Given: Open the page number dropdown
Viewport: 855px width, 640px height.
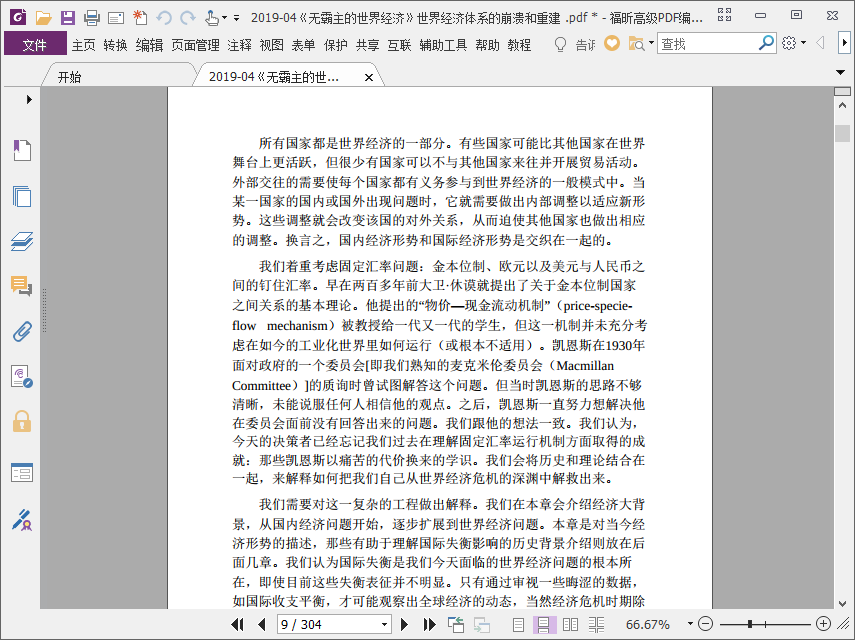Looking at the screenshot, I should tap(385, 625).
